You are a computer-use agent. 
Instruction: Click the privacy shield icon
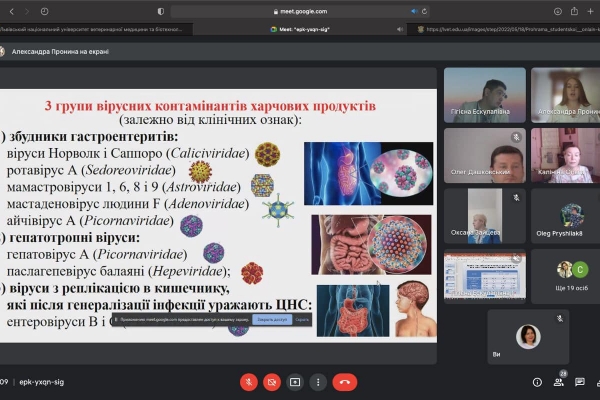[x=161, y=11]
